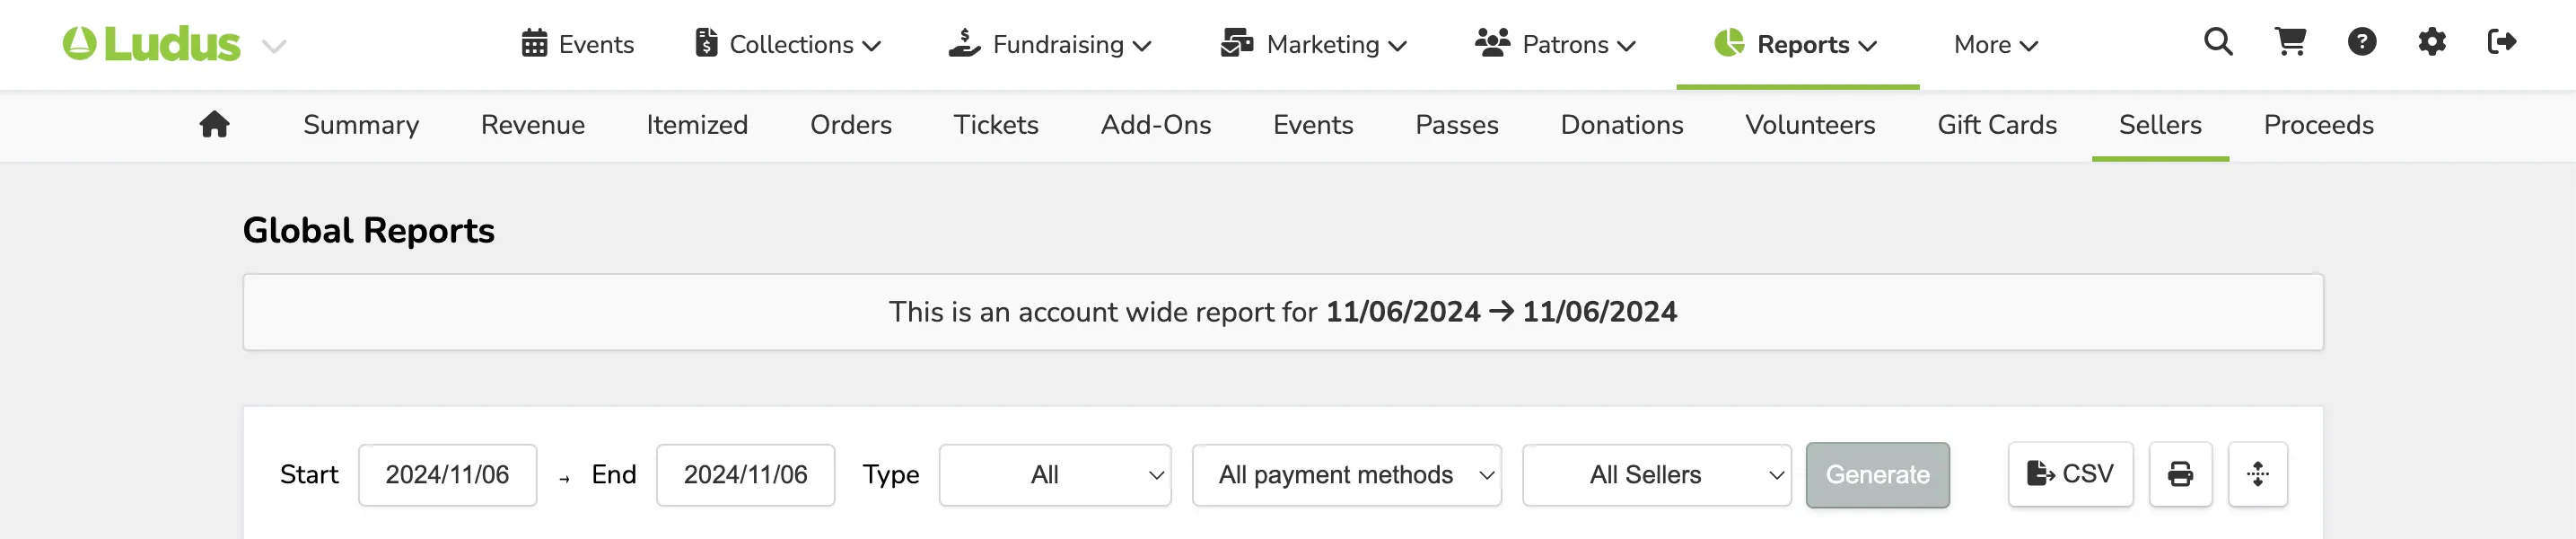
Task: Open the Marketing dropdown menu
Action: click(1313, 44)
